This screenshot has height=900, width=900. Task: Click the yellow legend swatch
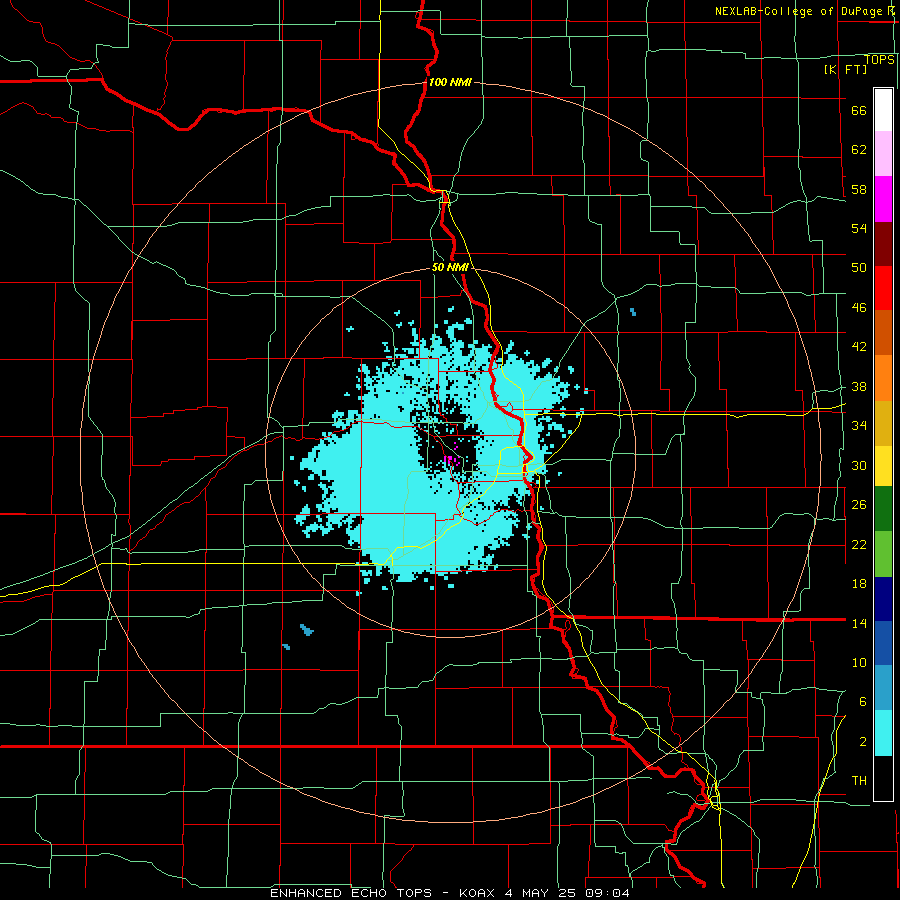pos(883,466)
